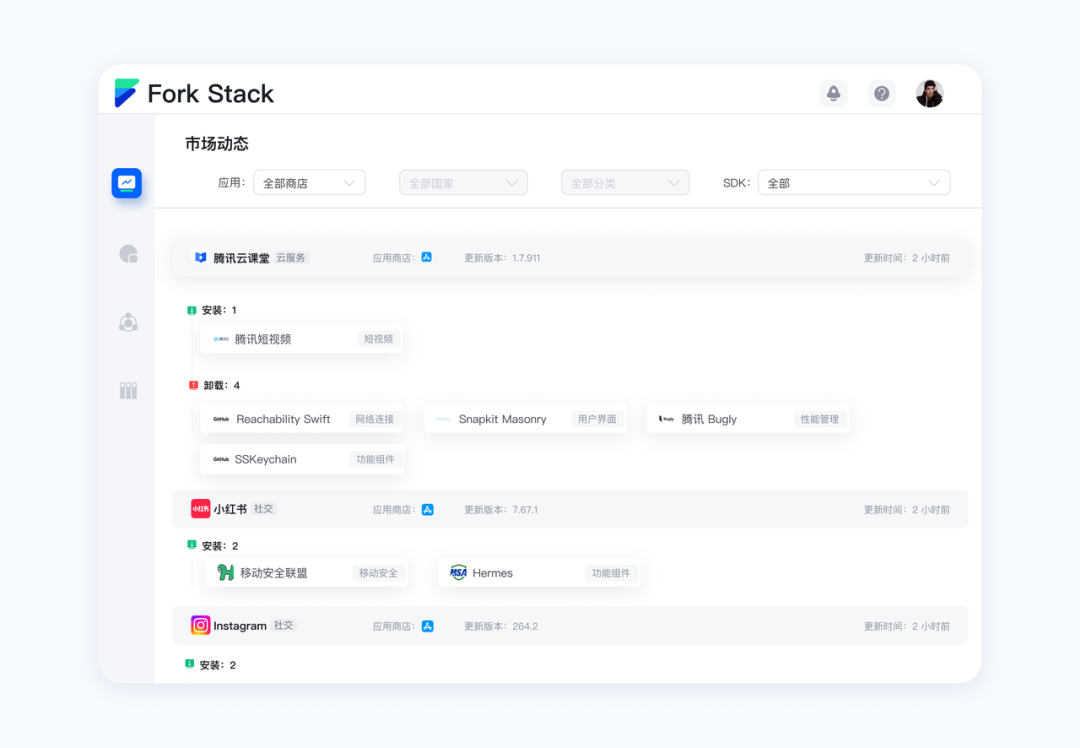The width and height of the screenshot is (1080, 748).
Task: Open the user avatar profile
Action: pyautogui.click(x=929, y=94)
